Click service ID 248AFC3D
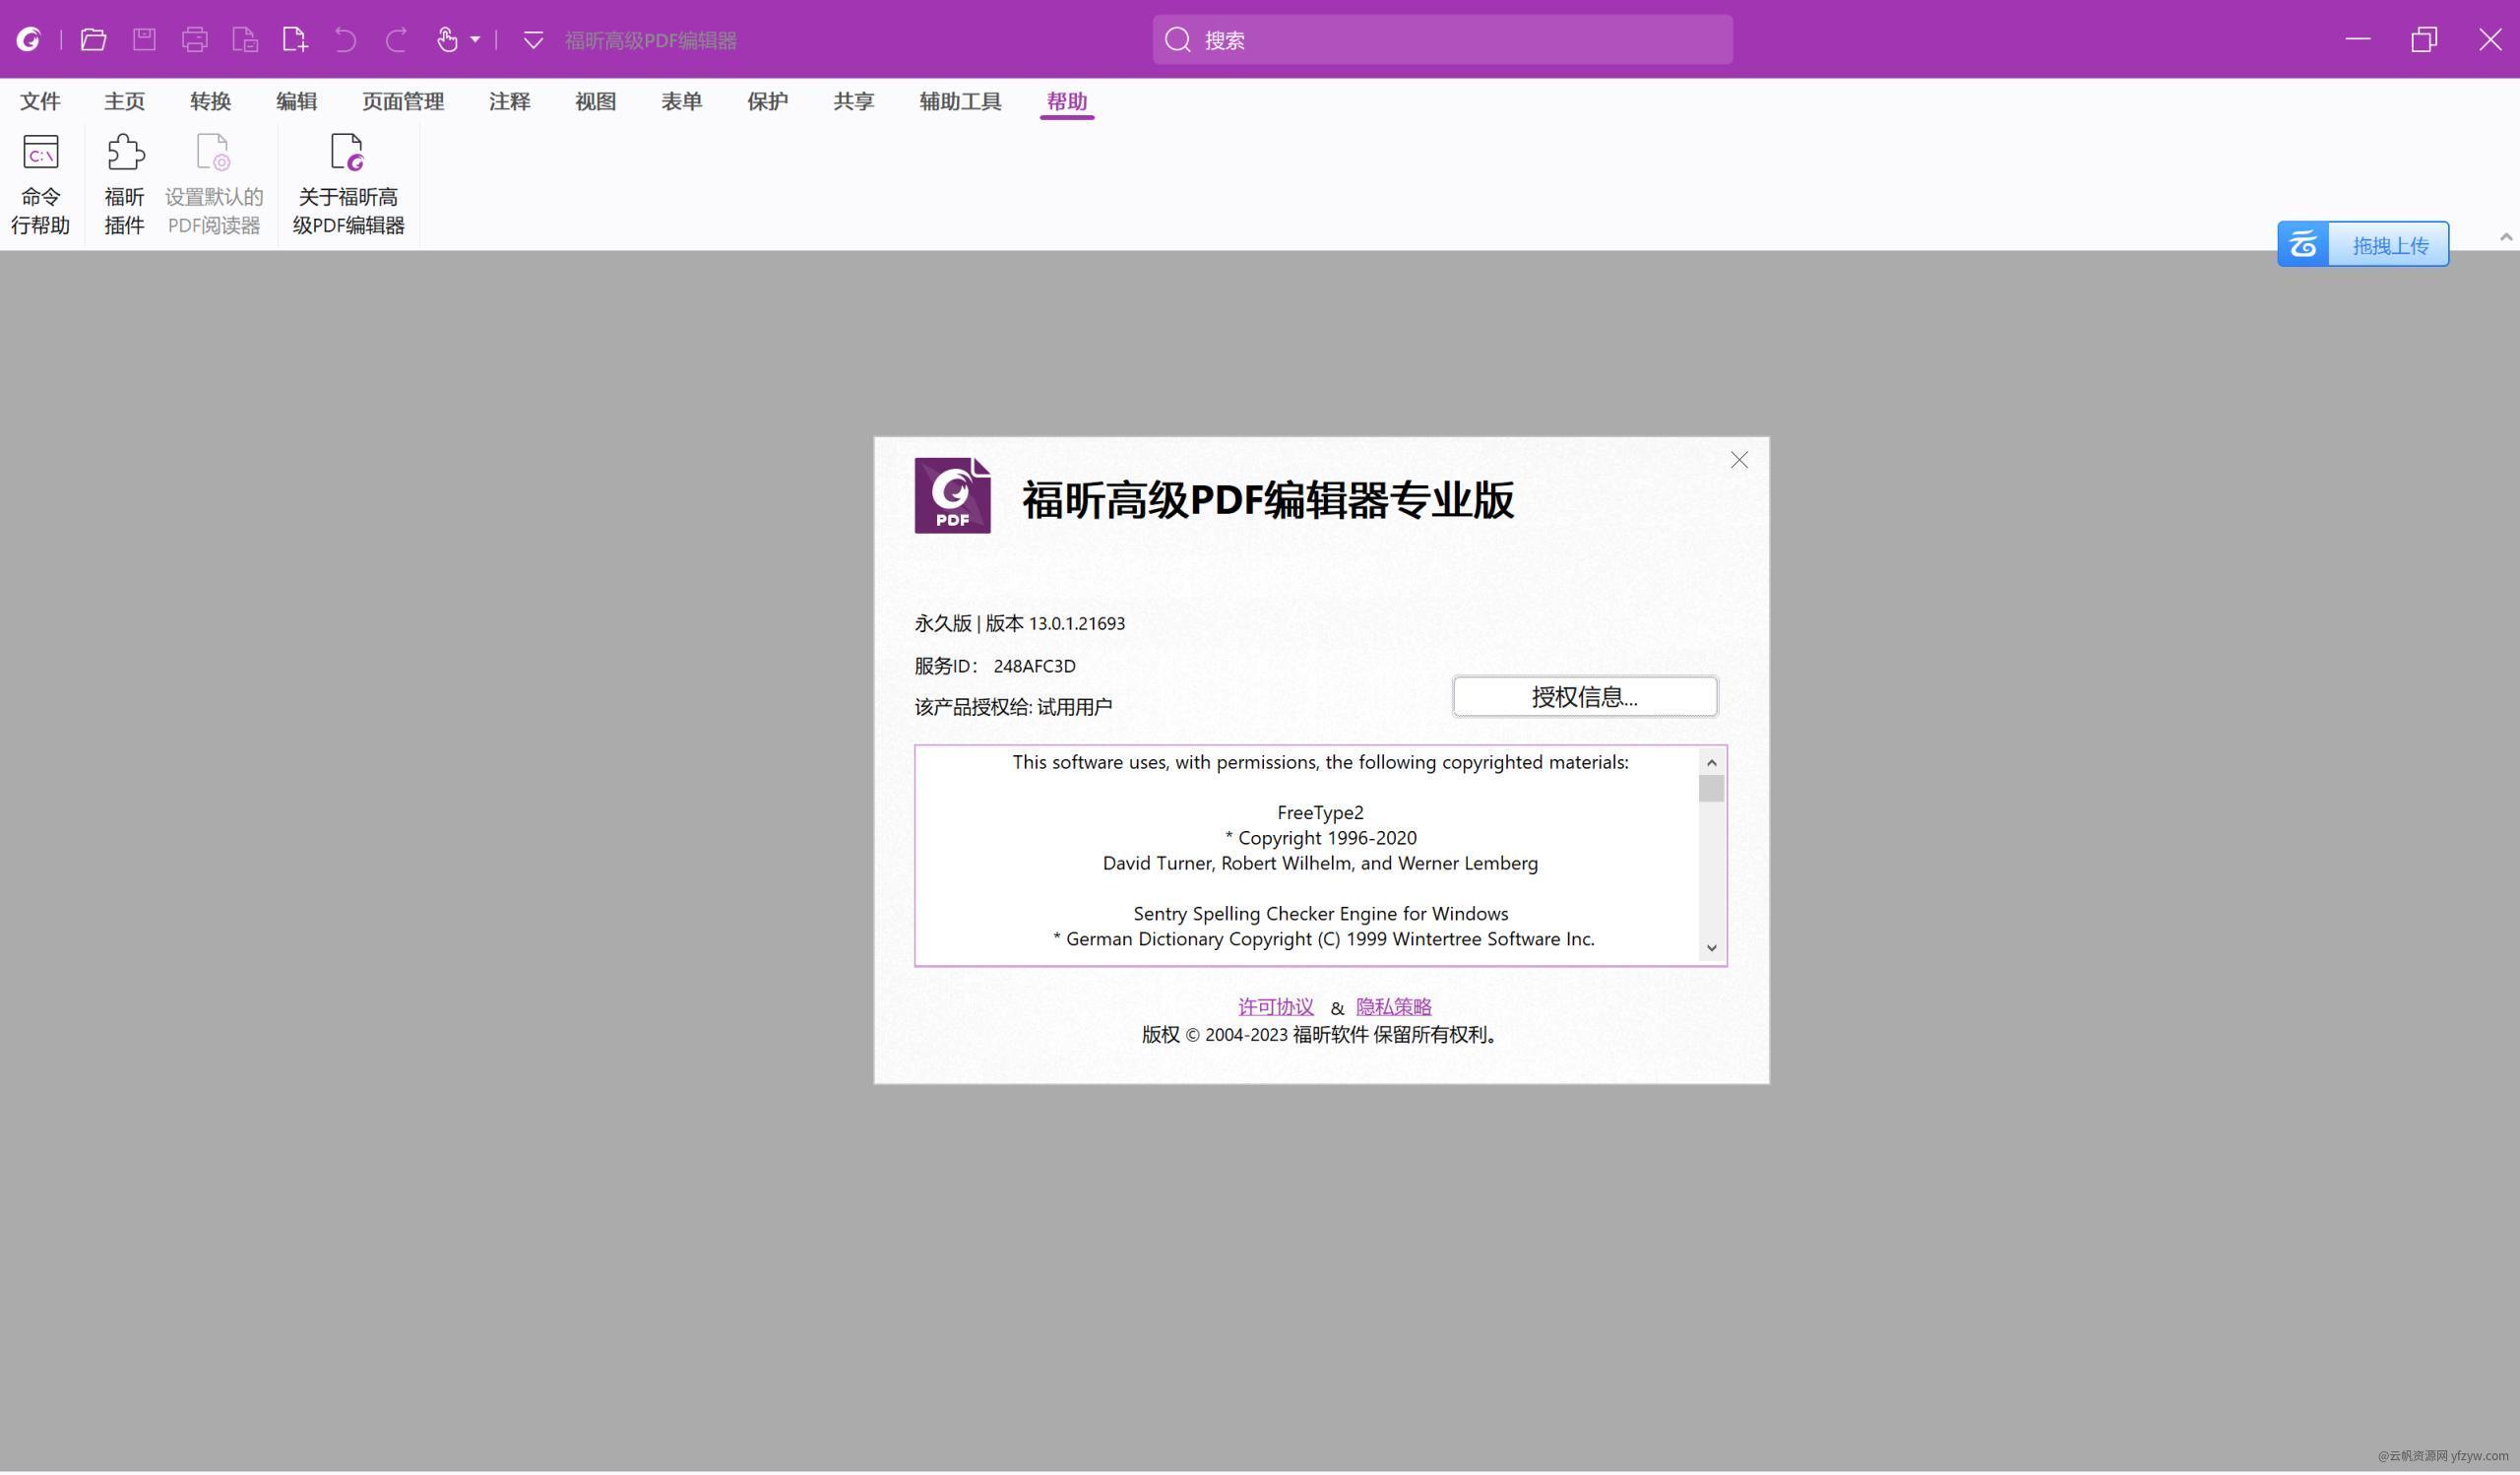2520x1475 pixels. 1034,666
